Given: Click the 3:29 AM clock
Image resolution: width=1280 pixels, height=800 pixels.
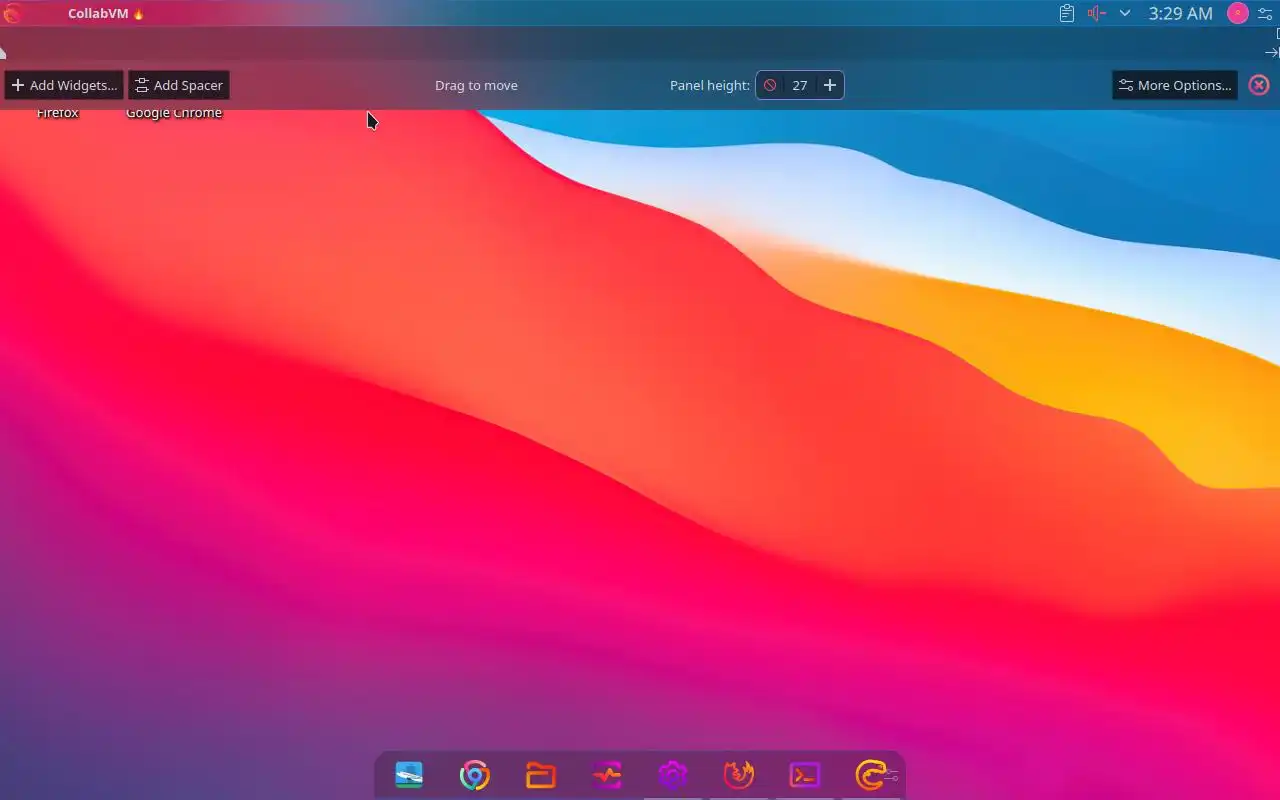Looking at the screenshot, I should point(1180,13).
